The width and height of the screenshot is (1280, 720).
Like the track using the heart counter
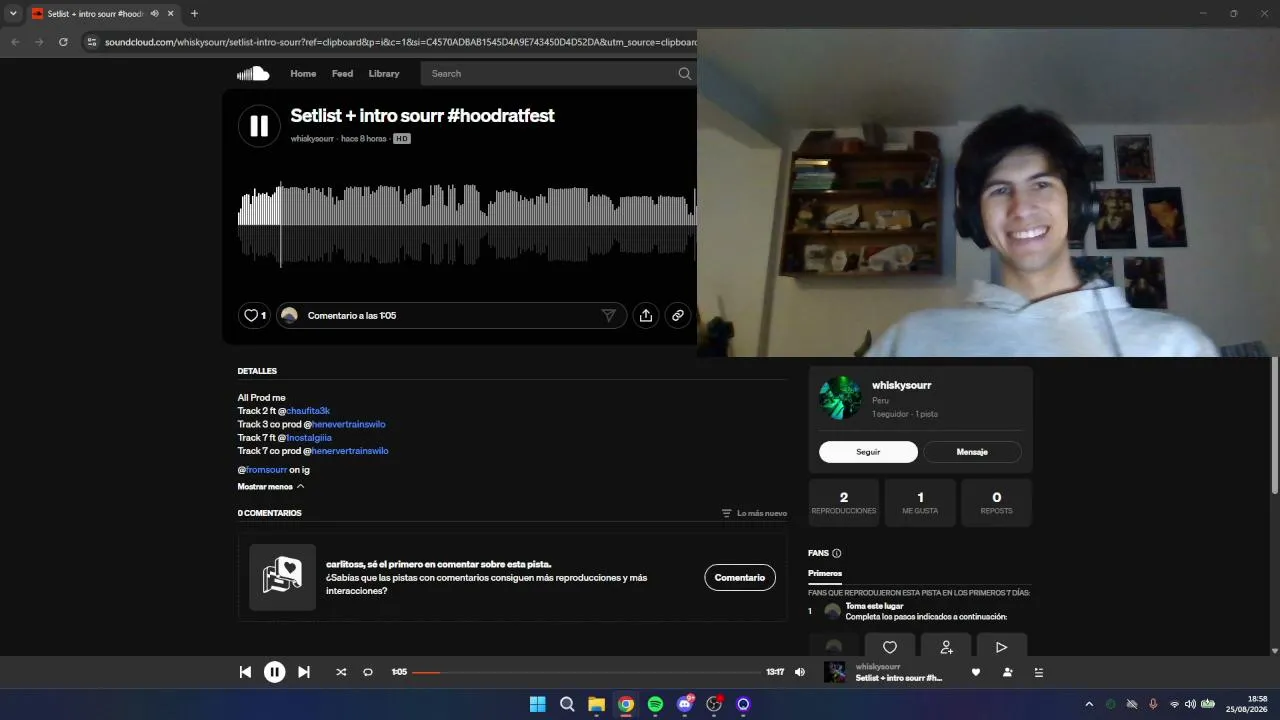pyautogui.click(x=255, y=316)
